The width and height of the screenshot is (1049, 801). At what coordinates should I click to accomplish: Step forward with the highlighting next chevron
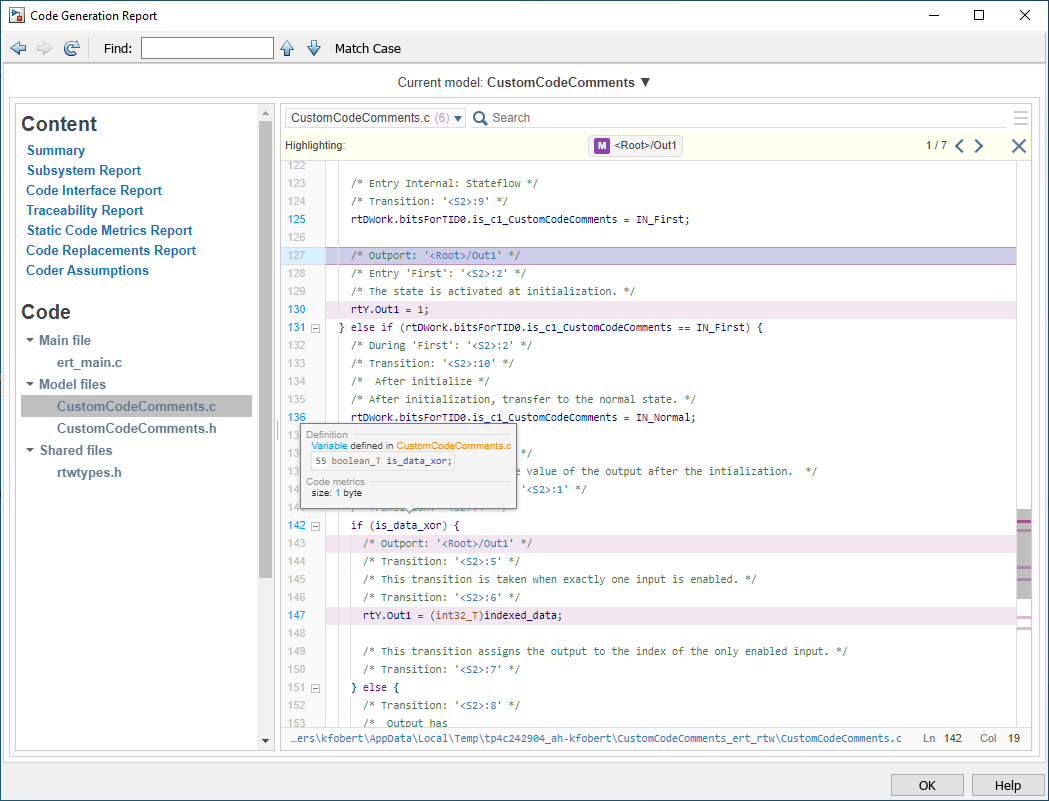pyautogui.click(x=978, y=145)
